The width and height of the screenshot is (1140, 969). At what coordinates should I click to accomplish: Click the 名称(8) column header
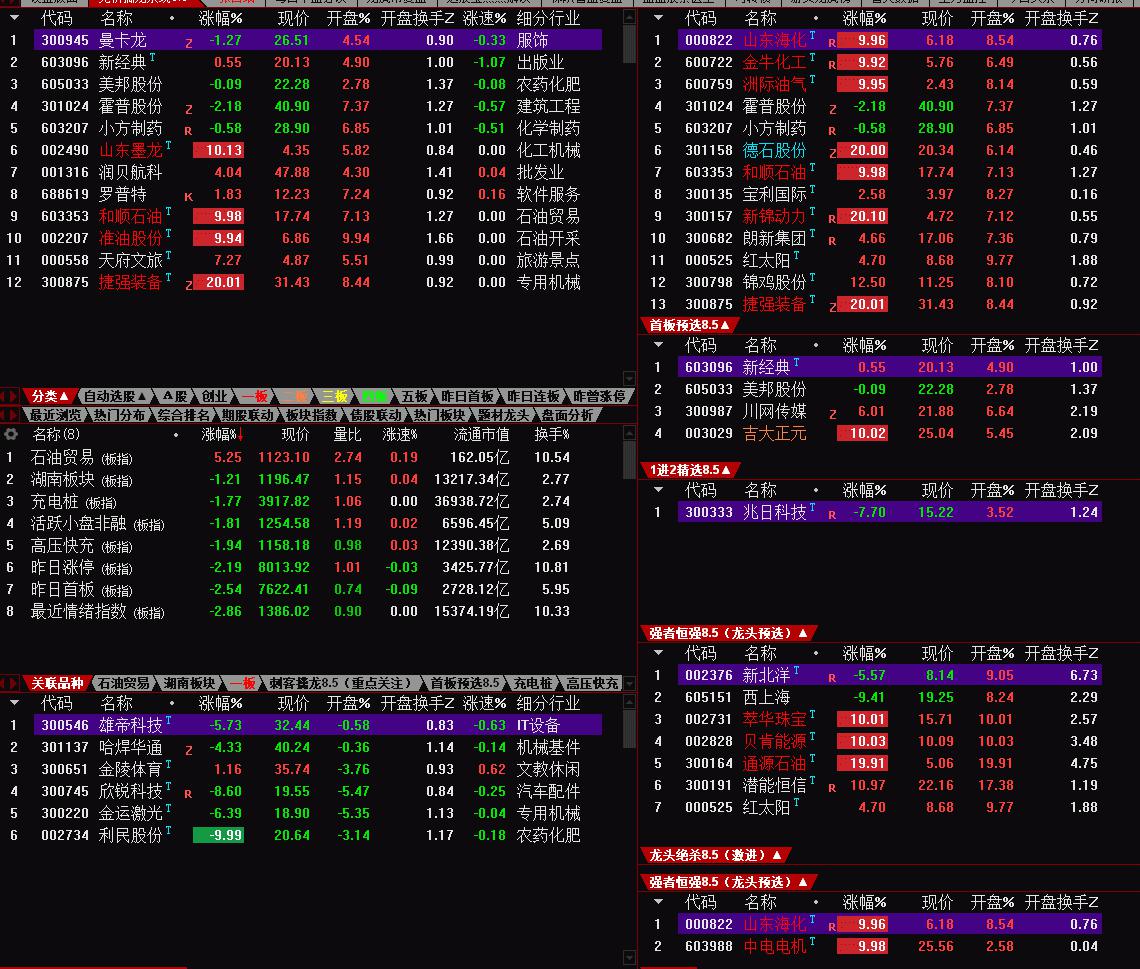click(x=56, y=435)
